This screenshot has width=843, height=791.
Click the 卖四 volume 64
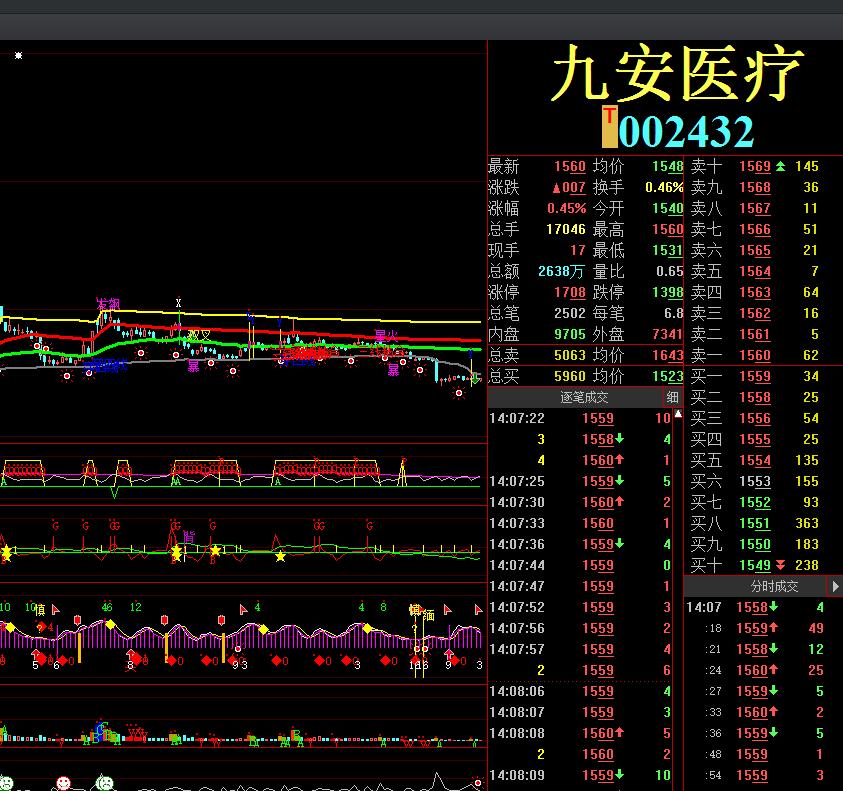click(811, 293)
